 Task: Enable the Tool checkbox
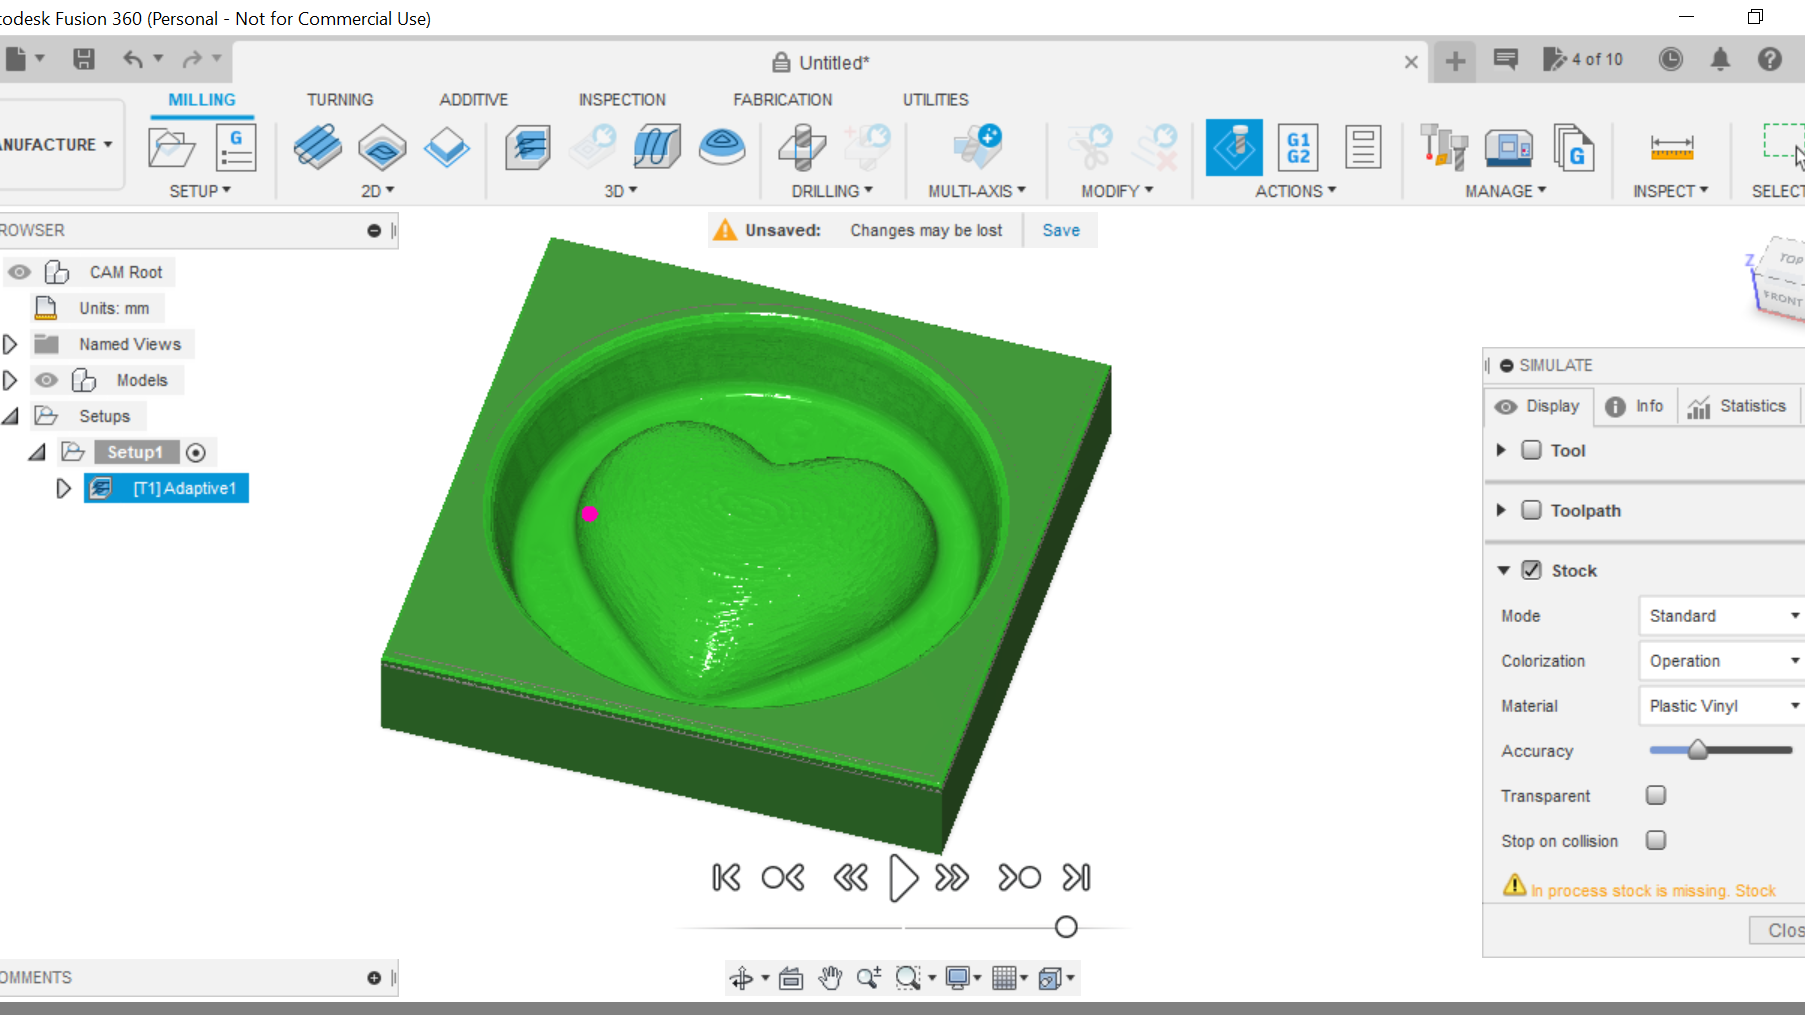pyautogui.click(x=1531, y=450)
